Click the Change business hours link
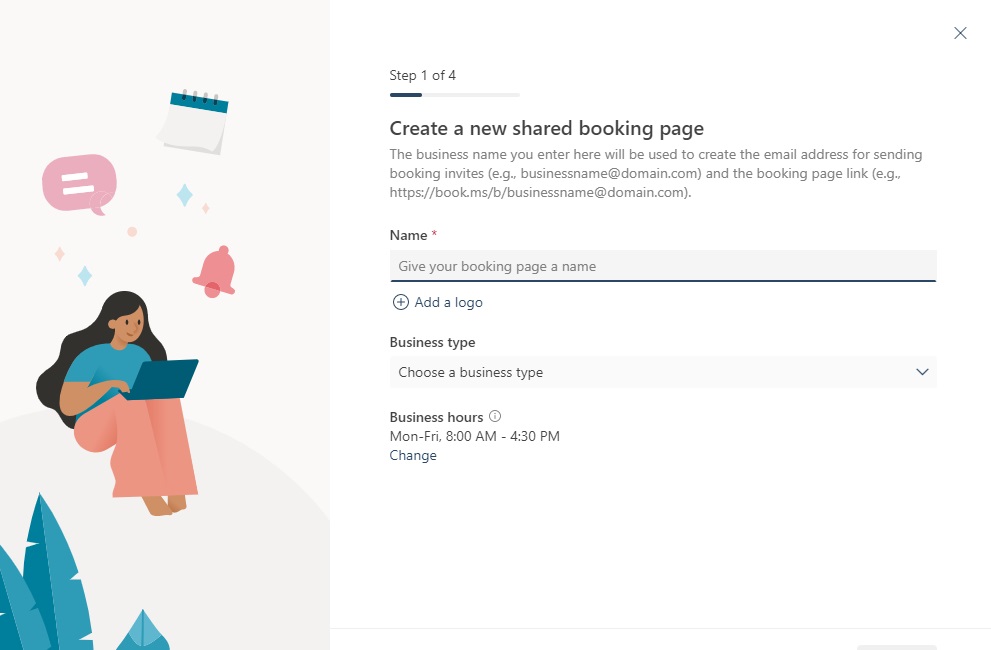This screenshot has width=991, height=650. coord(413,455)
